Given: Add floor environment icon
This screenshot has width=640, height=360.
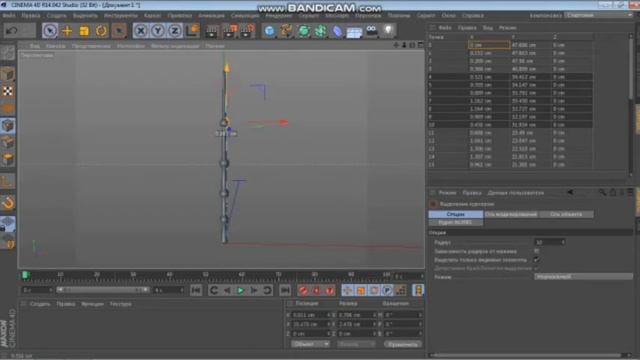Looking at the screenshot, I should pyautogui.click(x=354, y=32).
